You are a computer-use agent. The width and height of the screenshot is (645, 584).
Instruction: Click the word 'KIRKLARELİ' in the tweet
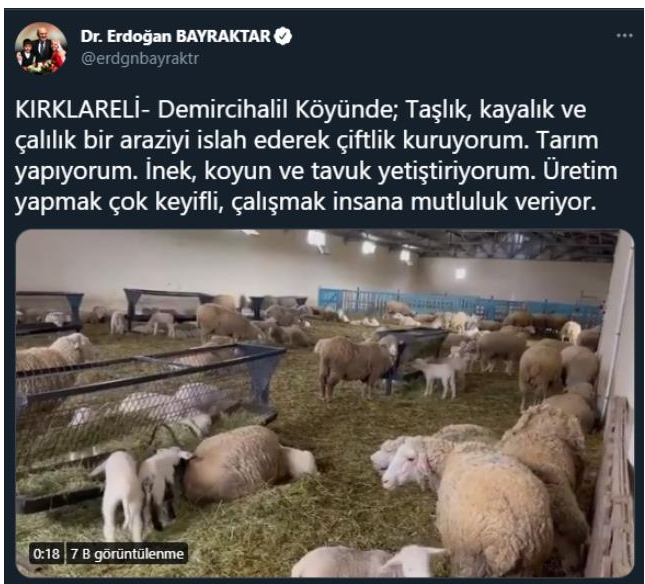click(x=77, y=110)
